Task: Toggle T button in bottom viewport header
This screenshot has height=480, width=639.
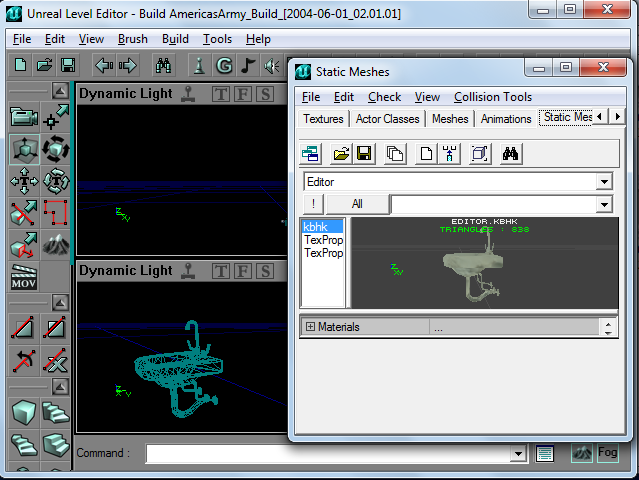Action: tap(220, 271)
